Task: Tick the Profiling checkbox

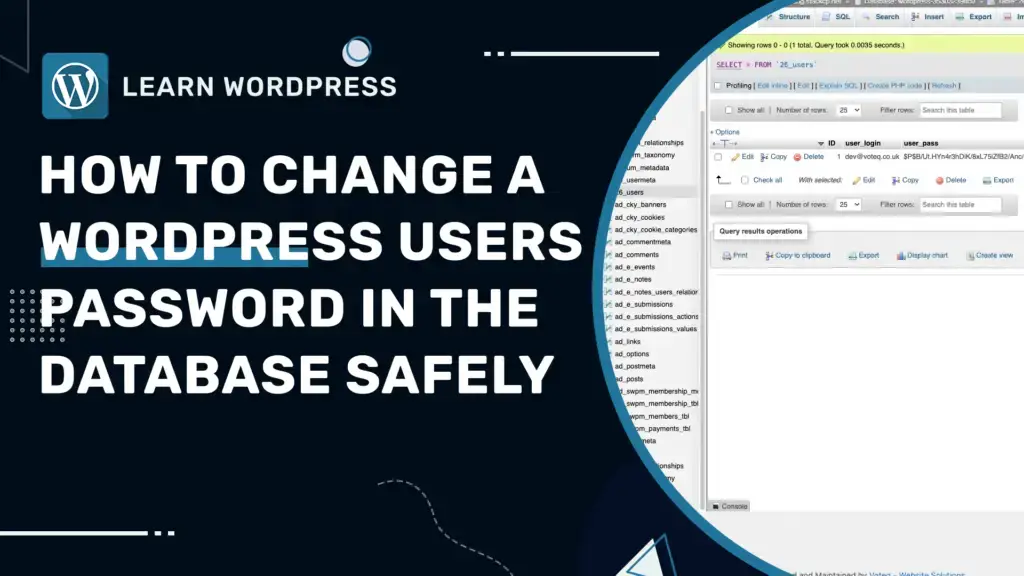Action: click(x=718, y=86)
